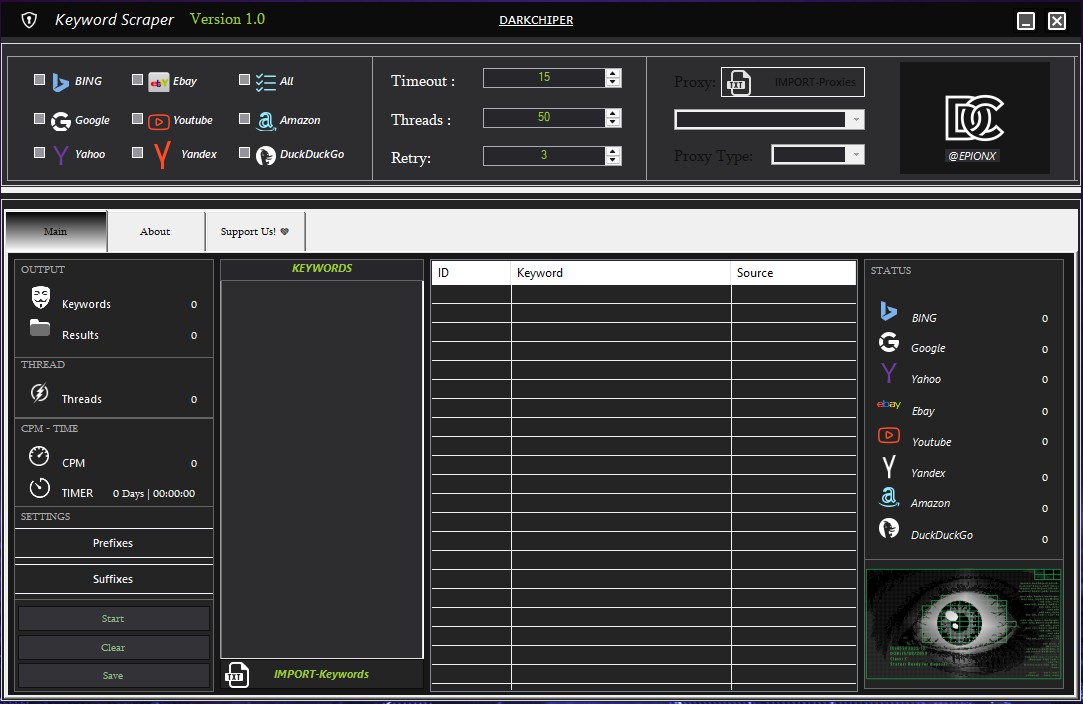Open the Prefixes settings button
The height and width of the screenshot is (704, 1083).
pos(113,543)
